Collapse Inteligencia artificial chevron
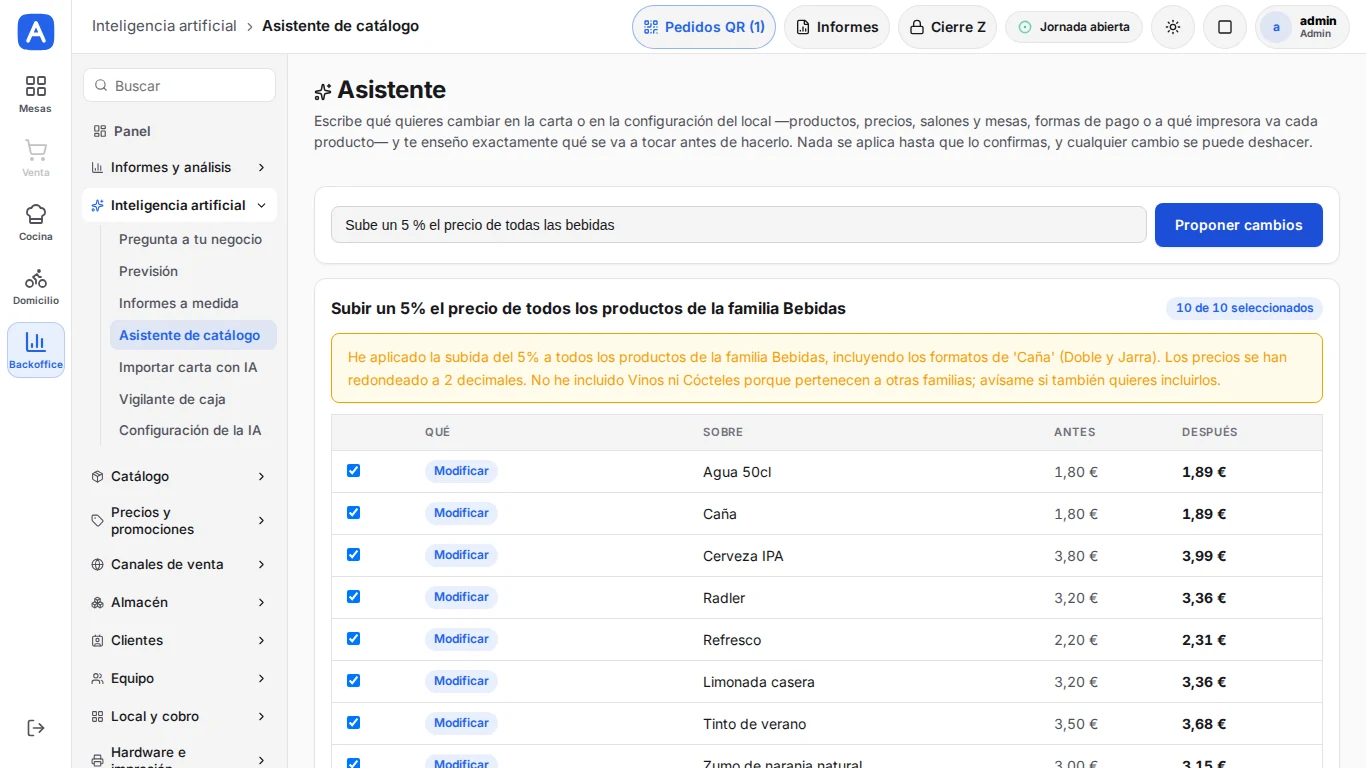Image resolution: width=1366 pixels, height=768 pixels. (x=261, y=205)
